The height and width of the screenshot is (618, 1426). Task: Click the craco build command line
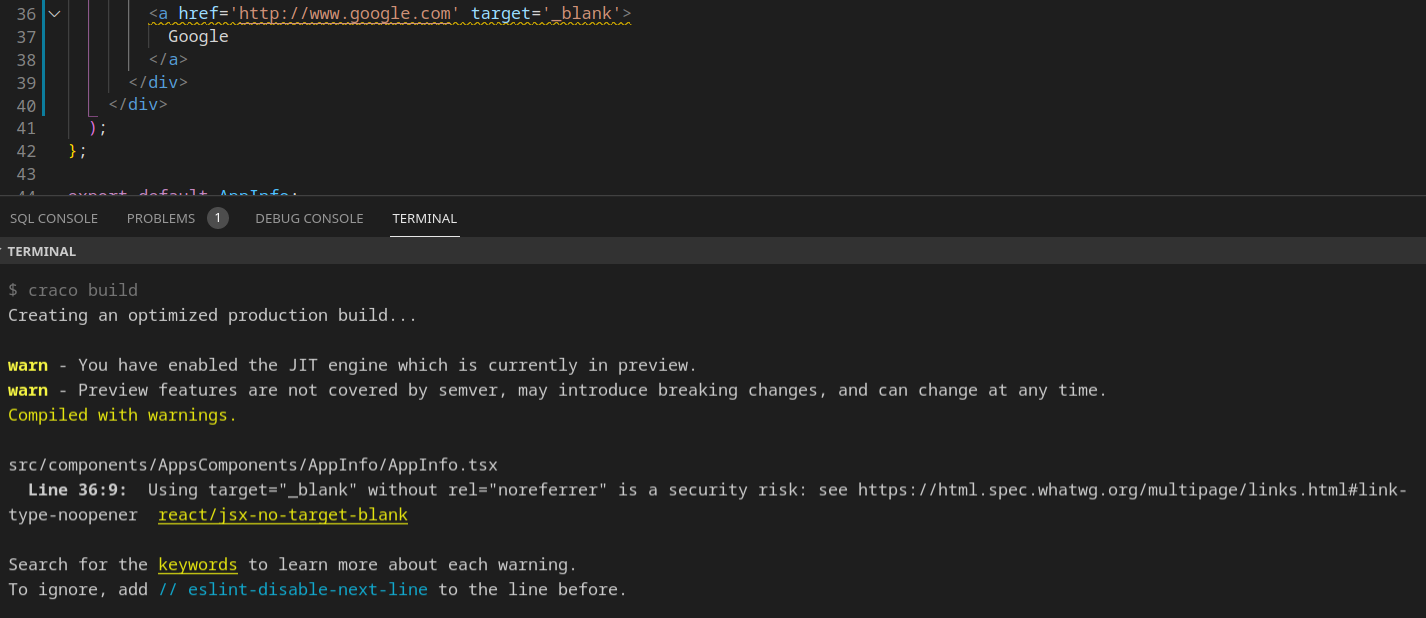[x=73, y=290]
